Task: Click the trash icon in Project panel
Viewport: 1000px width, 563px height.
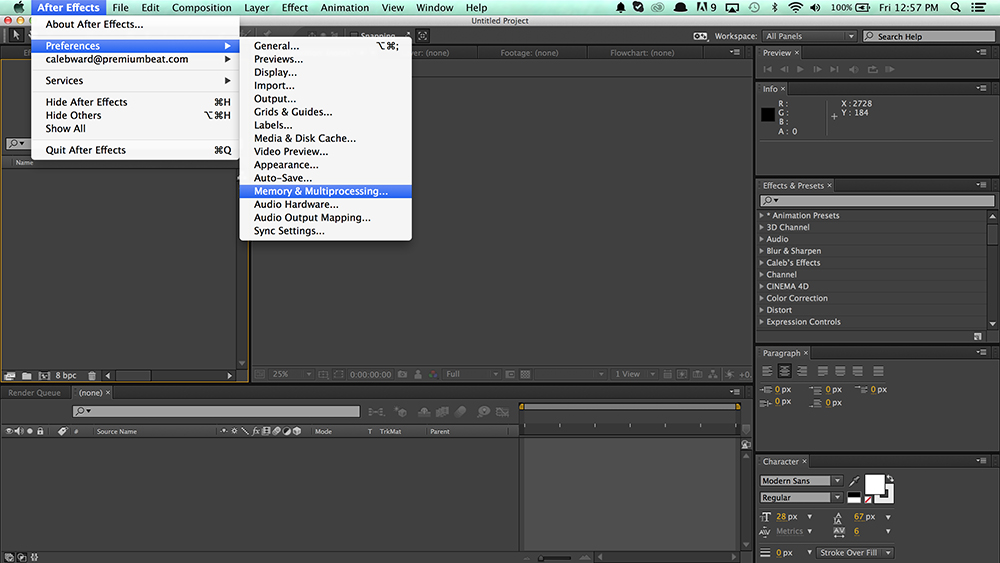Action: 92,375
